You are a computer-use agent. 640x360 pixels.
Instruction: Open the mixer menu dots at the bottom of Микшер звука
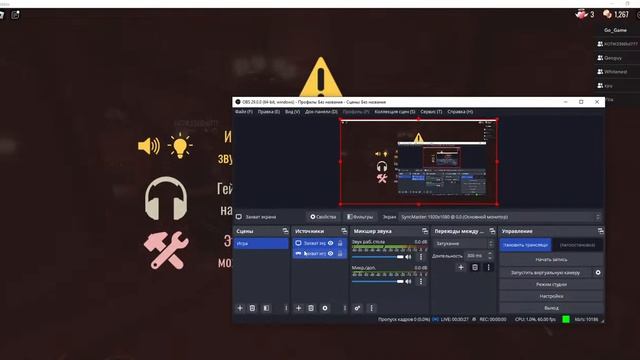tap(371, 308)
